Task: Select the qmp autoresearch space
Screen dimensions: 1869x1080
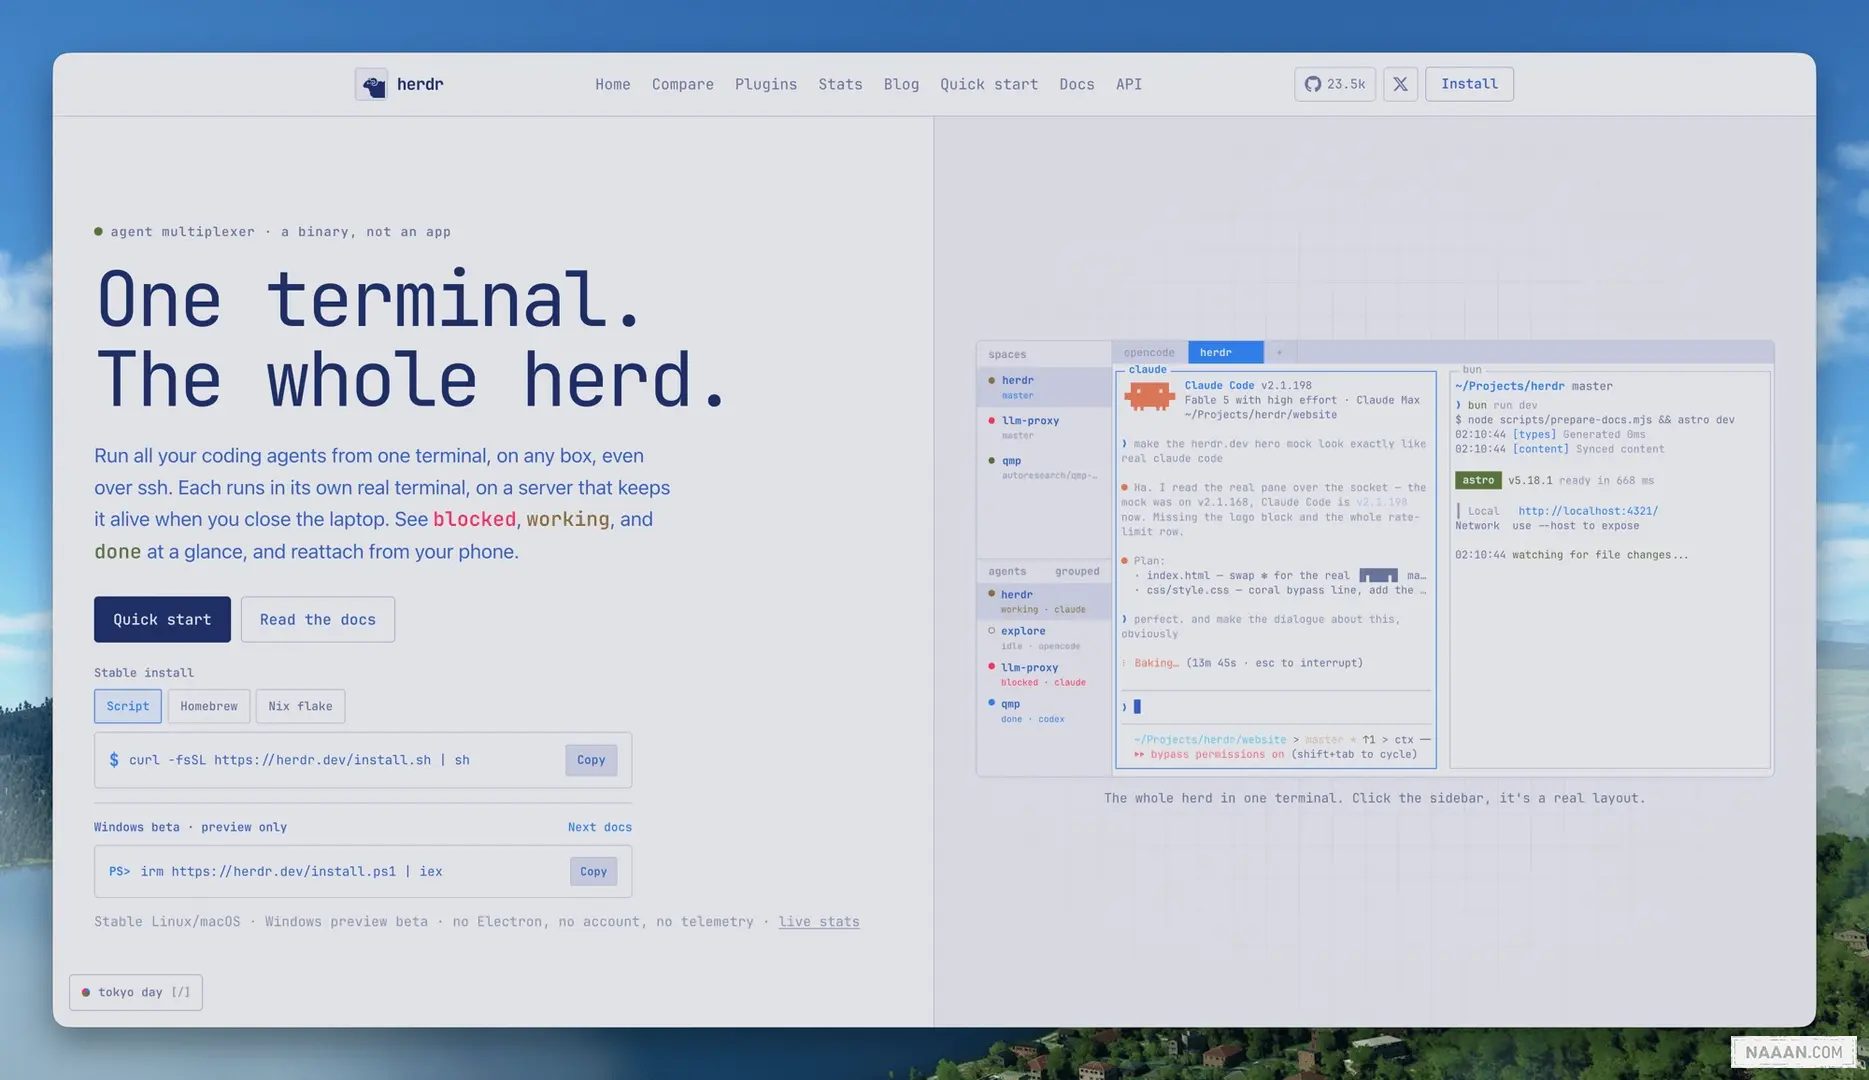Action: point(1044,467)
